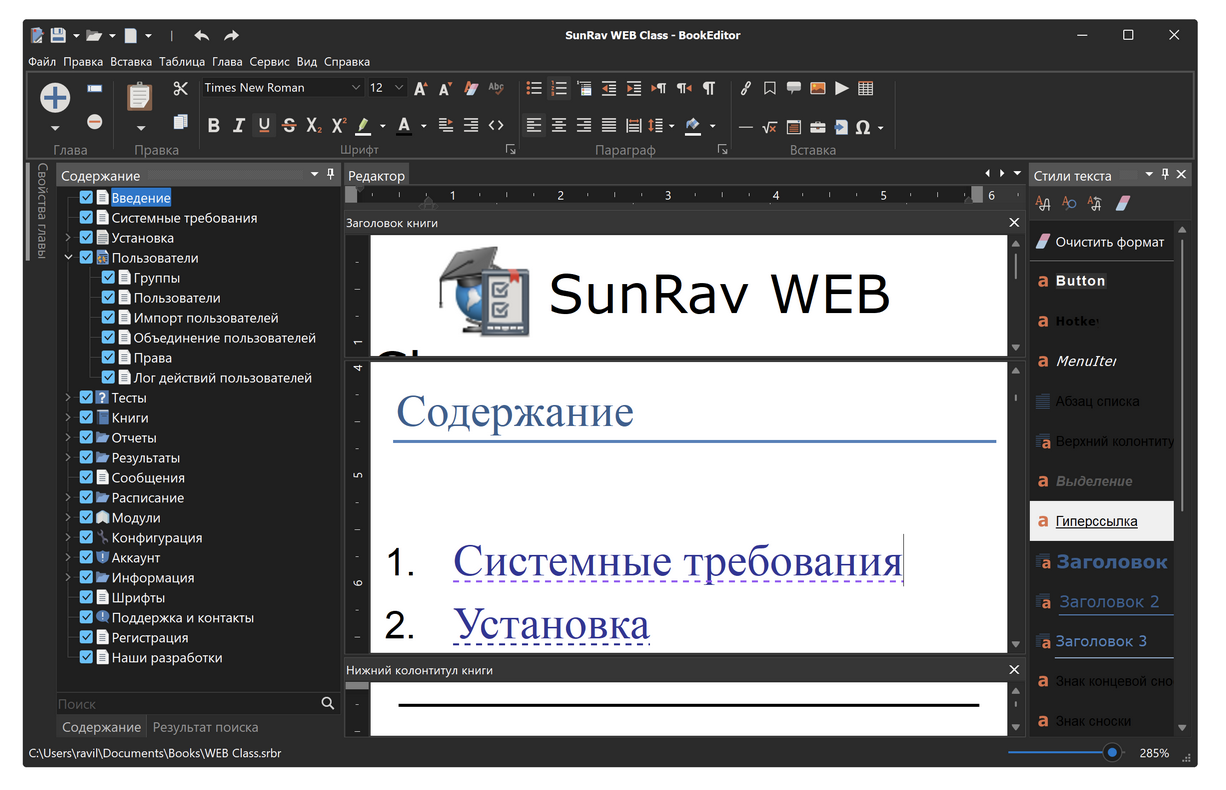Click the Системные требования link in the editor
The height and width of the screenshot is (790, 1226).
pyautogui.click(x=678, y=562)
